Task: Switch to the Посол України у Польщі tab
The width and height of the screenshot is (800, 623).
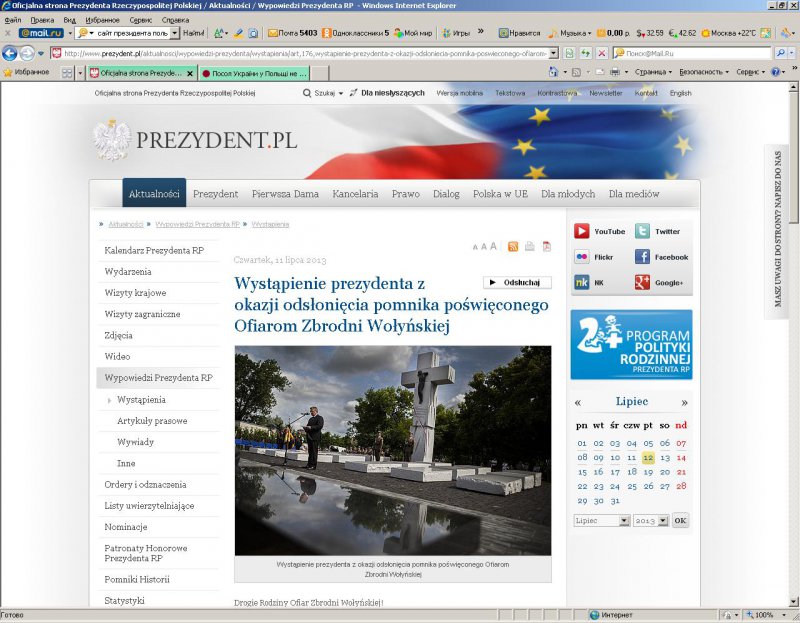Action: tap(254, 73)
